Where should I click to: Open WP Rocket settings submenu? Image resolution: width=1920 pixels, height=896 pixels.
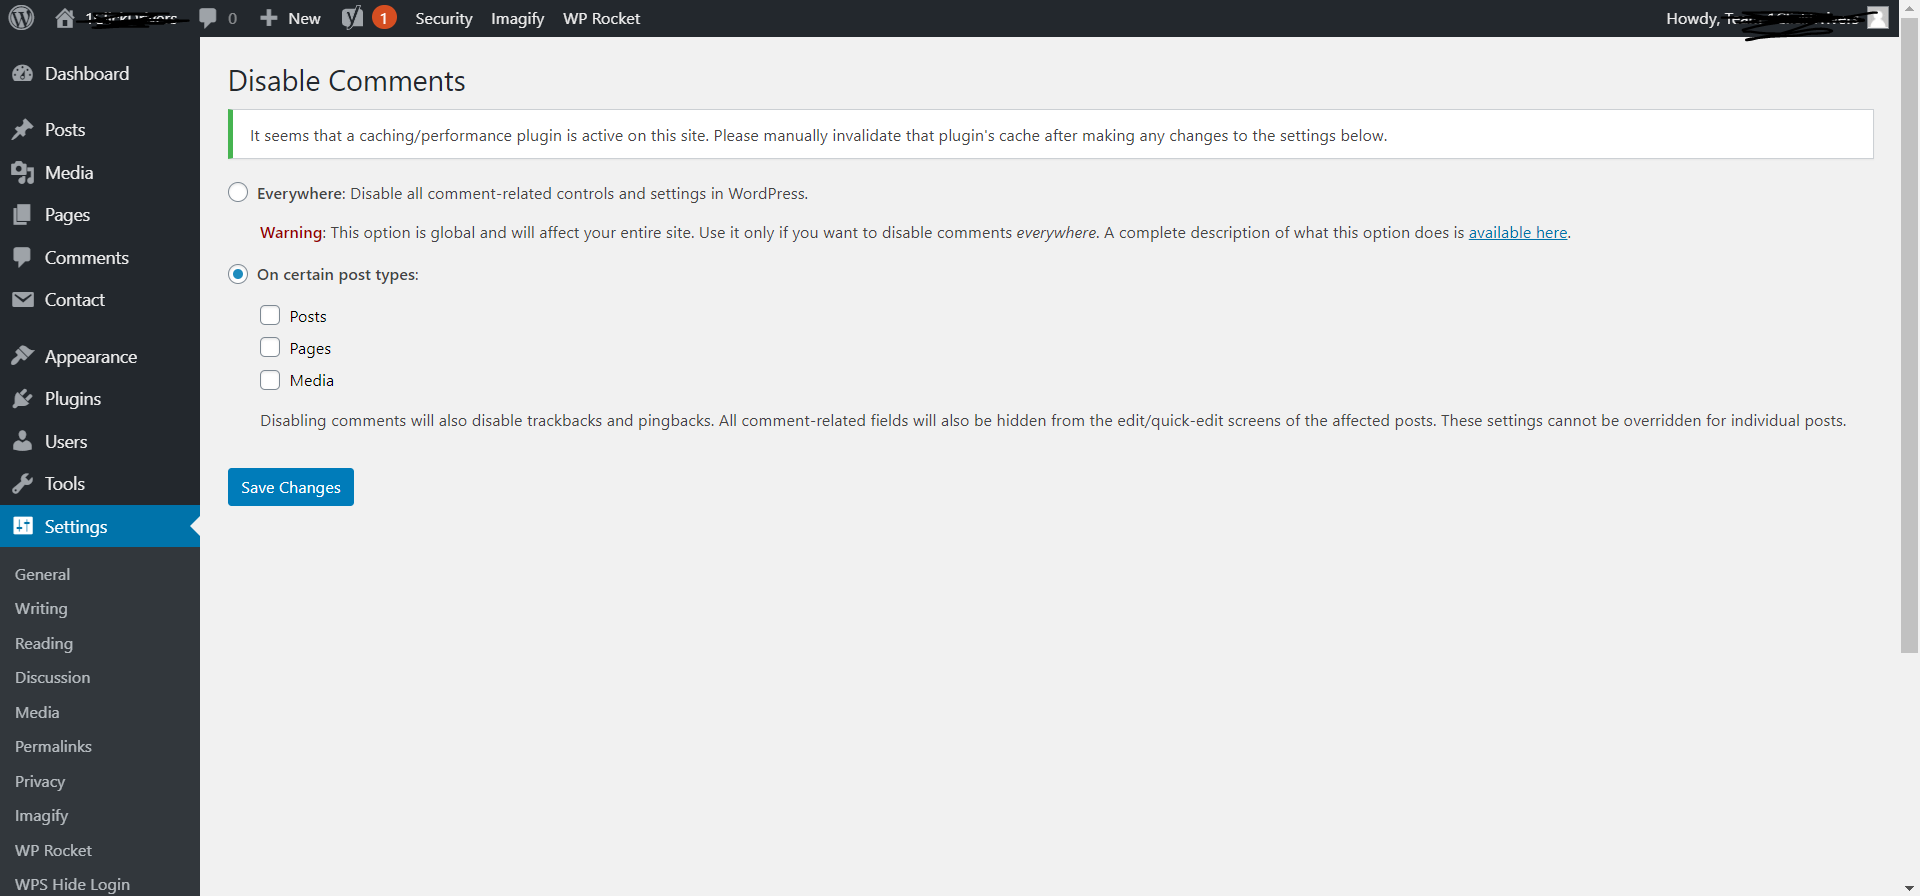point(53,851)
